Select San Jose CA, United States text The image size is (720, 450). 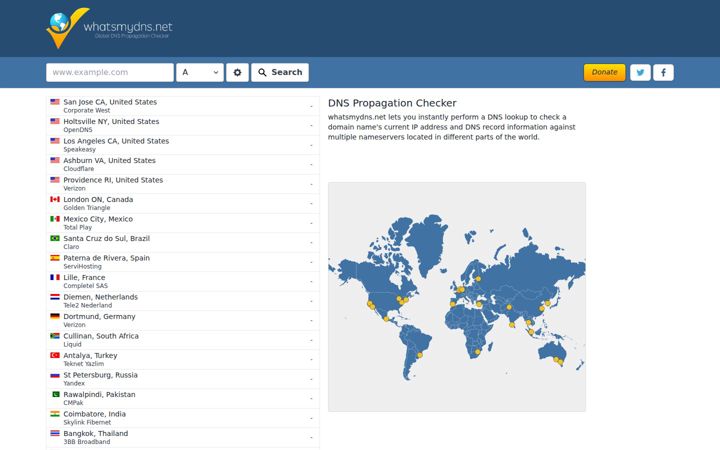tap(110, 102)
